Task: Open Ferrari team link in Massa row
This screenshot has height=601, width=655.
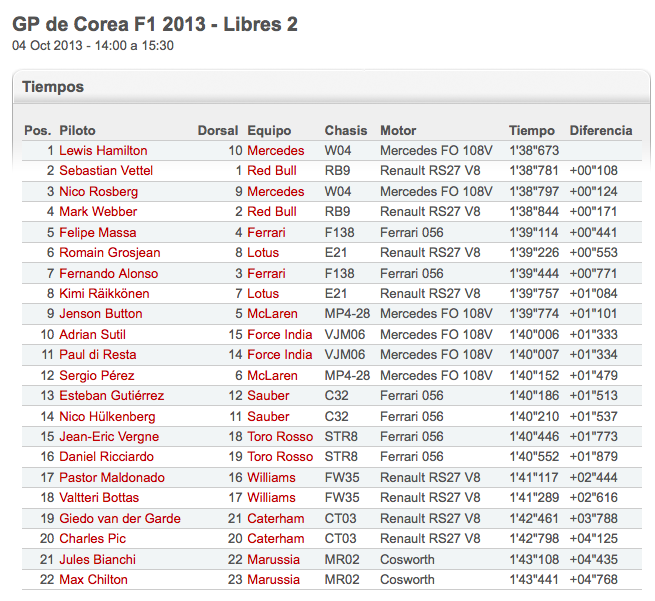Action: [267, 232]
